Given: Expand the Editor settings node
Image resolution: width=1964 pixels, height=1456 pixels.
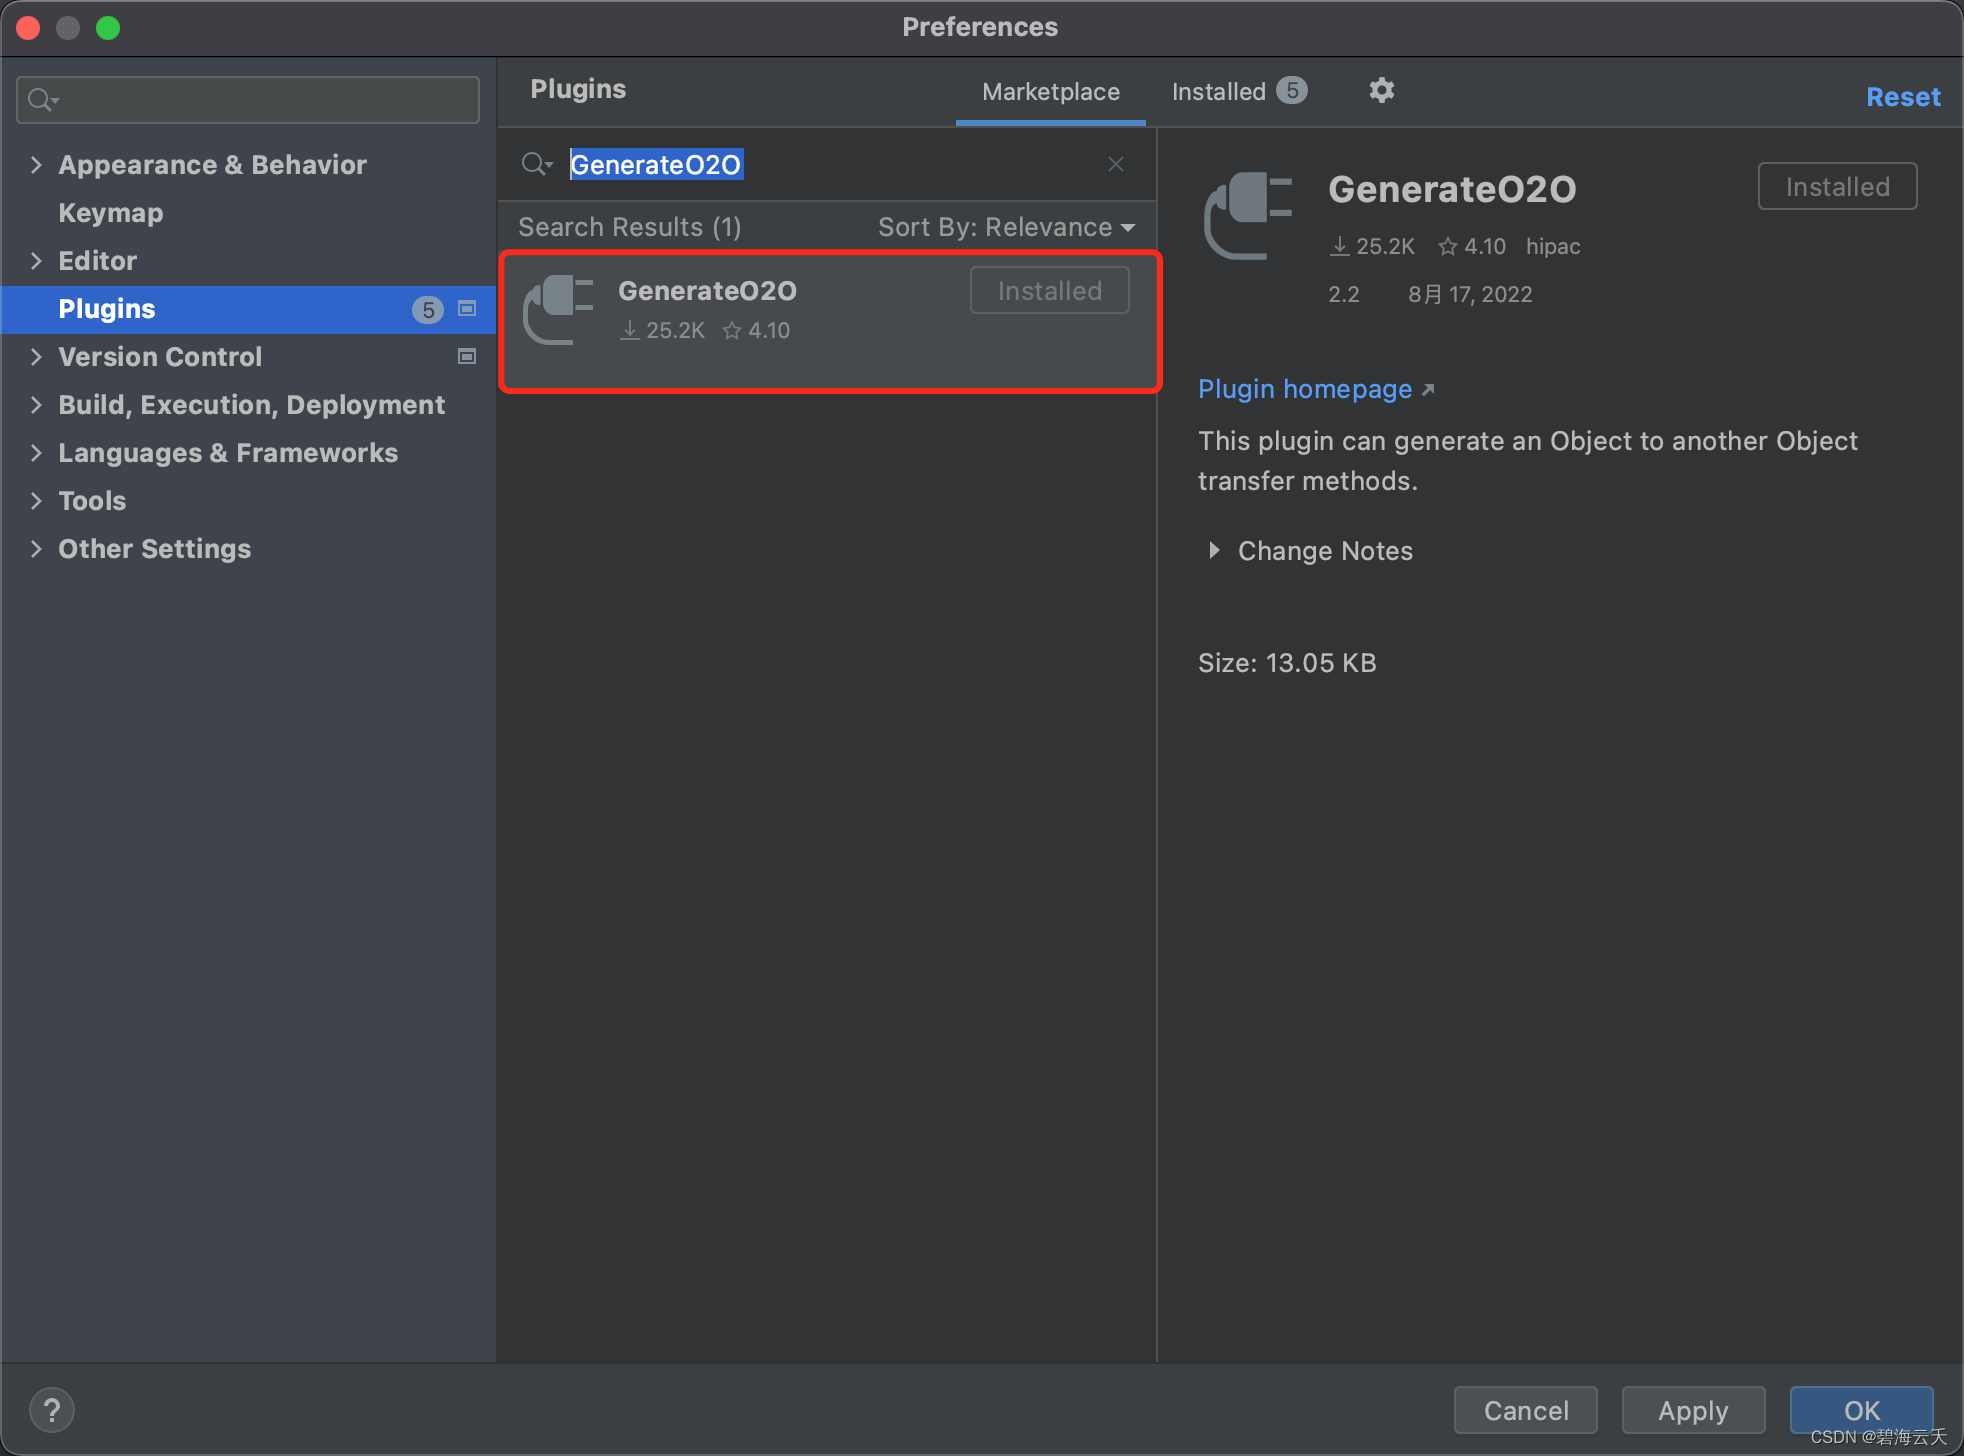Looking at the screenshot, I should click(37, 261).
